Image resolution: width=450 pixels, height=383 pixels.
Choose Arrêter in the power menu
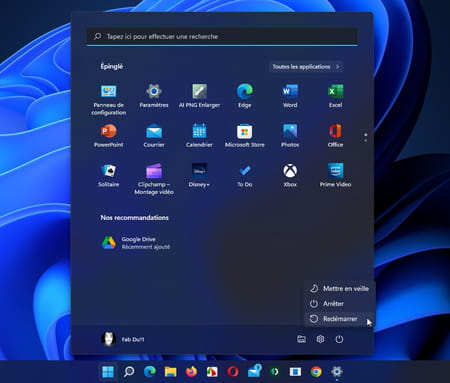pos(339,304)
